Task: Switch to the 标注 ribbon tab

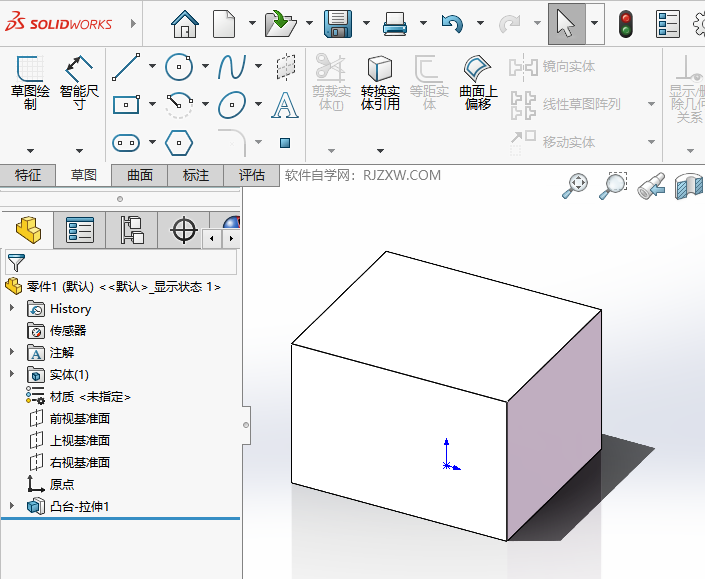Action: click(x=196, y=175)
